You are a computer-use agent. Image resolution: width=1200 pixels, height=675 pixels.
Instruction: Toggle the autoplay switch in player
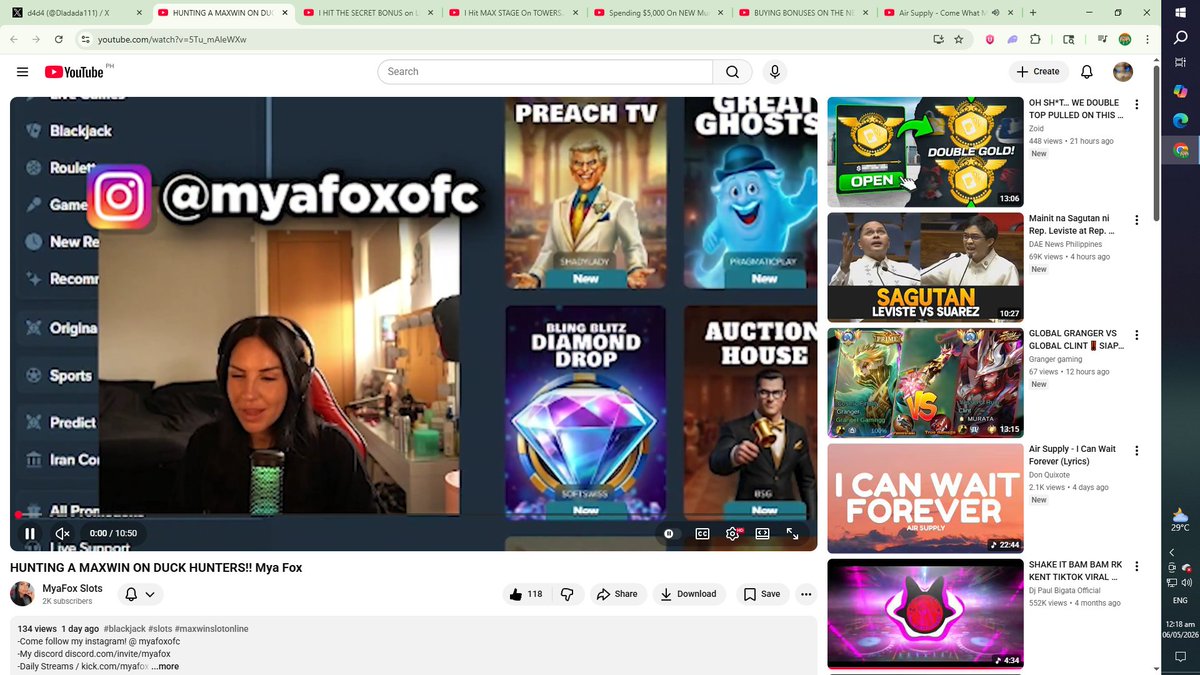click(x=669, y=534)
